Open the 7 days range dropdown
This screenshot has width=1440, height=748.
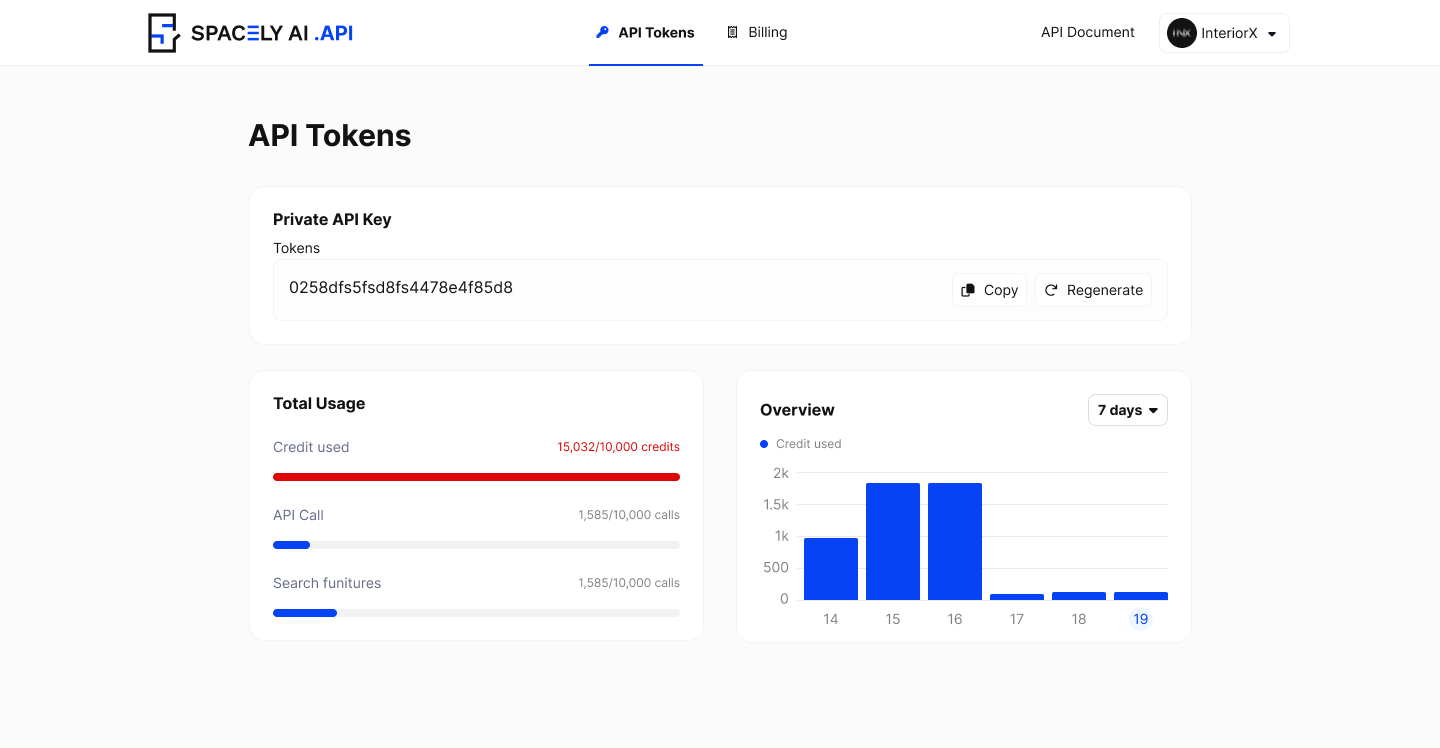[1127, 410]
